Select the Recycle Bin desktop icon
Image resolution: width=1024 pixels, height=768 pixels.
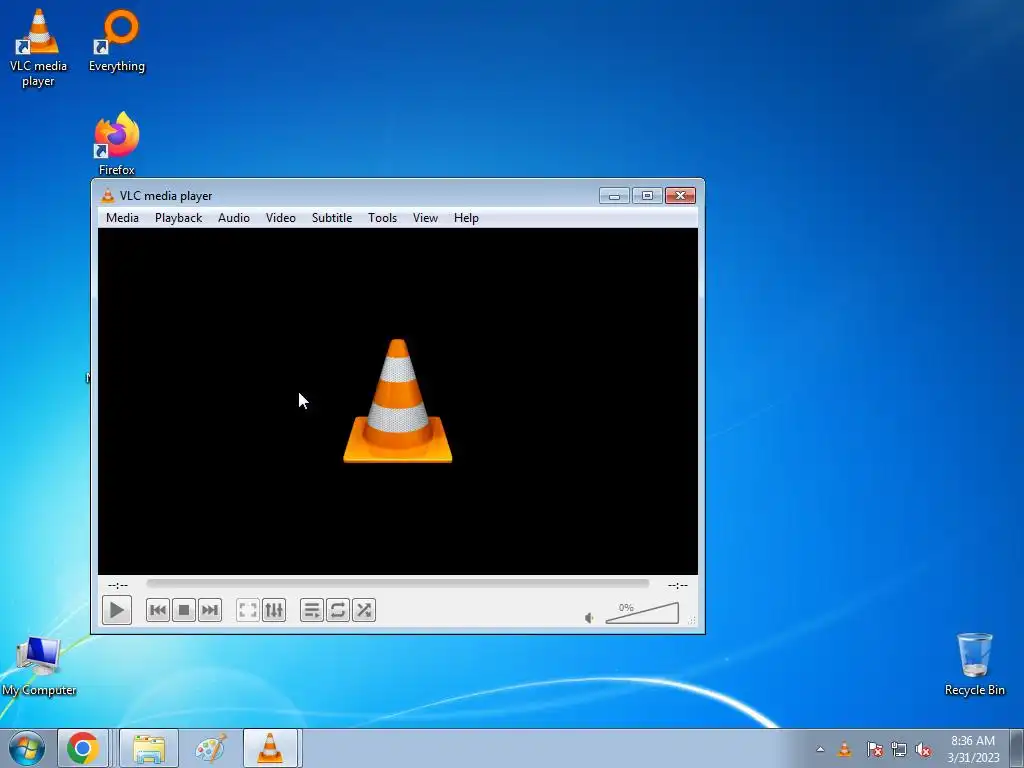(974, 664)
